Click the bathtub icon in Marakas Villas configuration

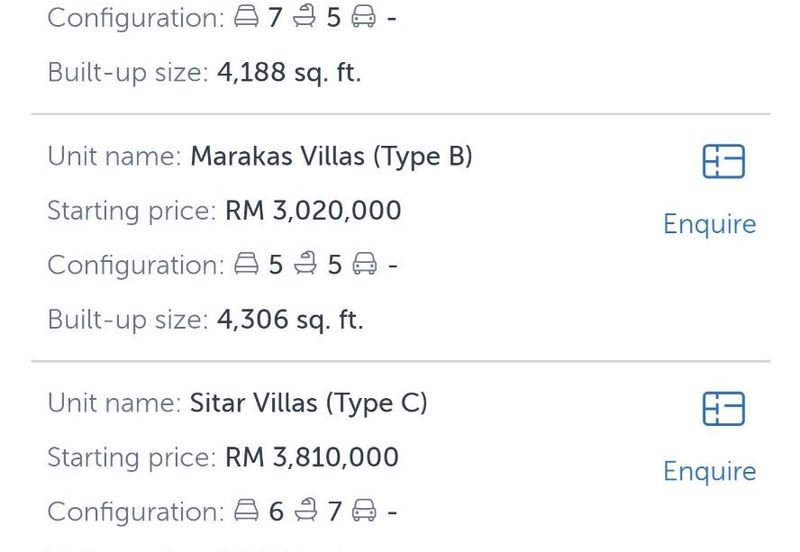(x=306, y=265)
